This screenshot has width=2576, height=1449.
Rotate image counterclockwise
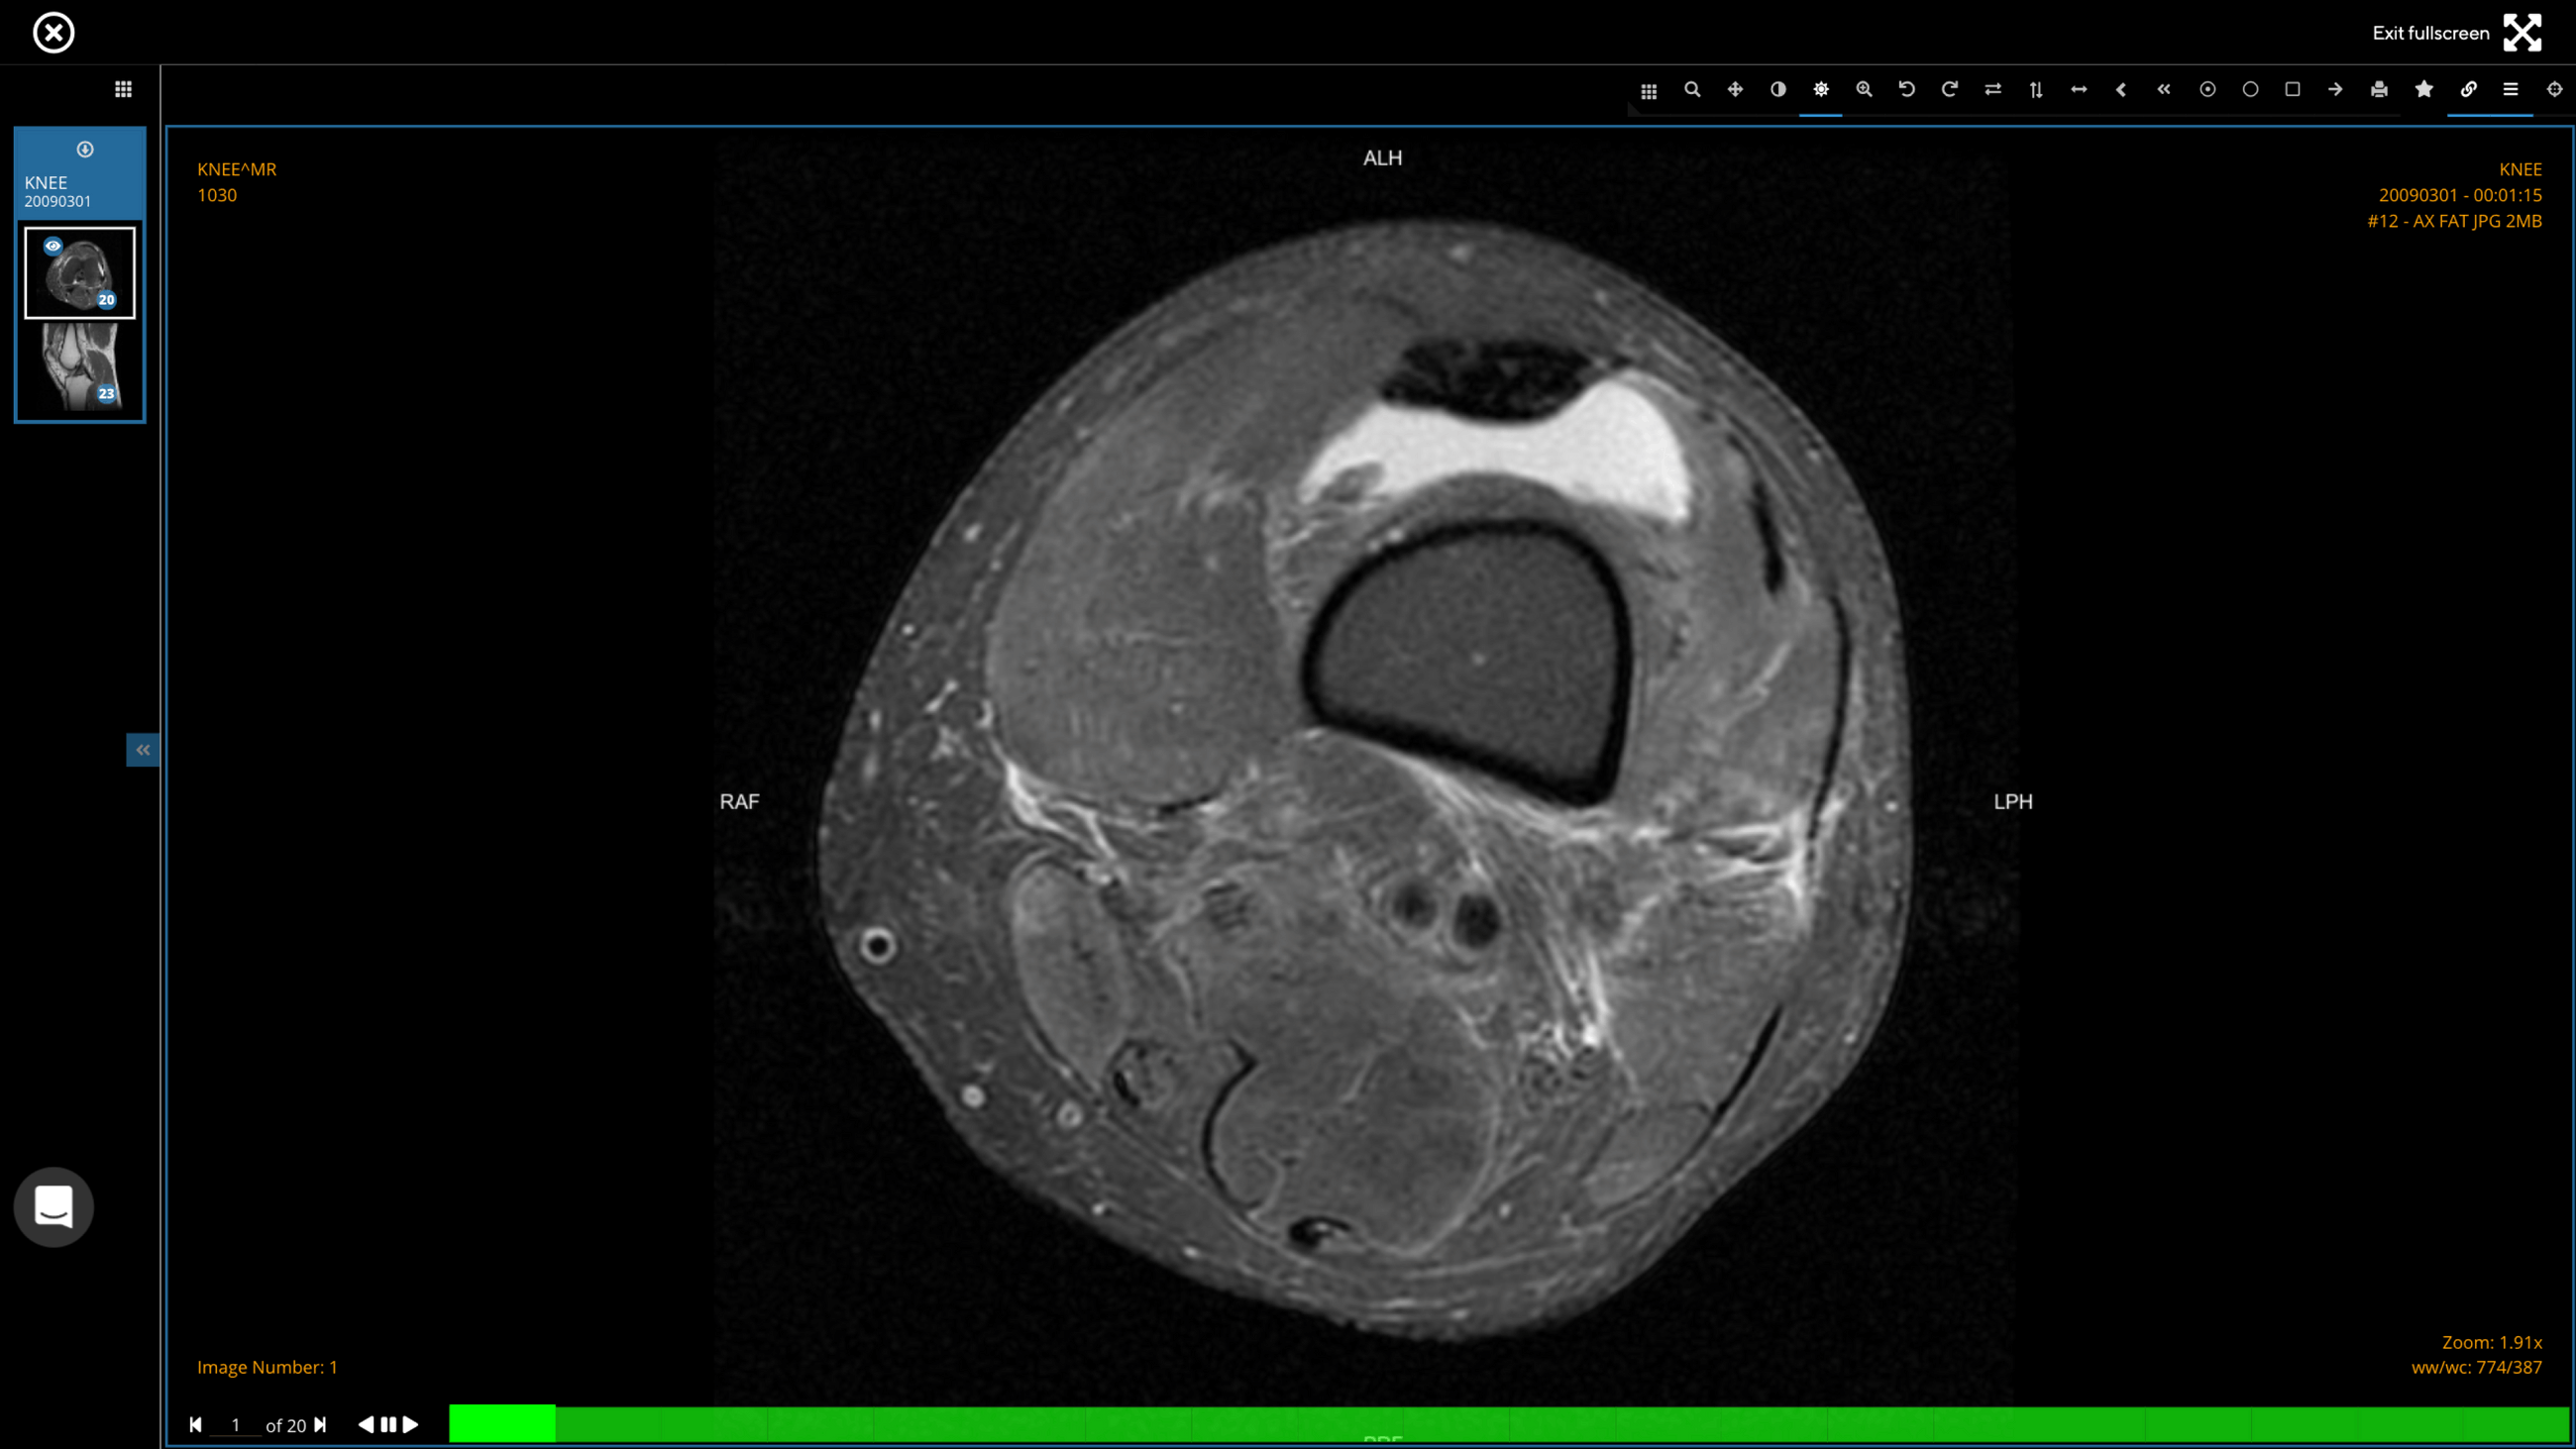click(x=1907, y=89)
